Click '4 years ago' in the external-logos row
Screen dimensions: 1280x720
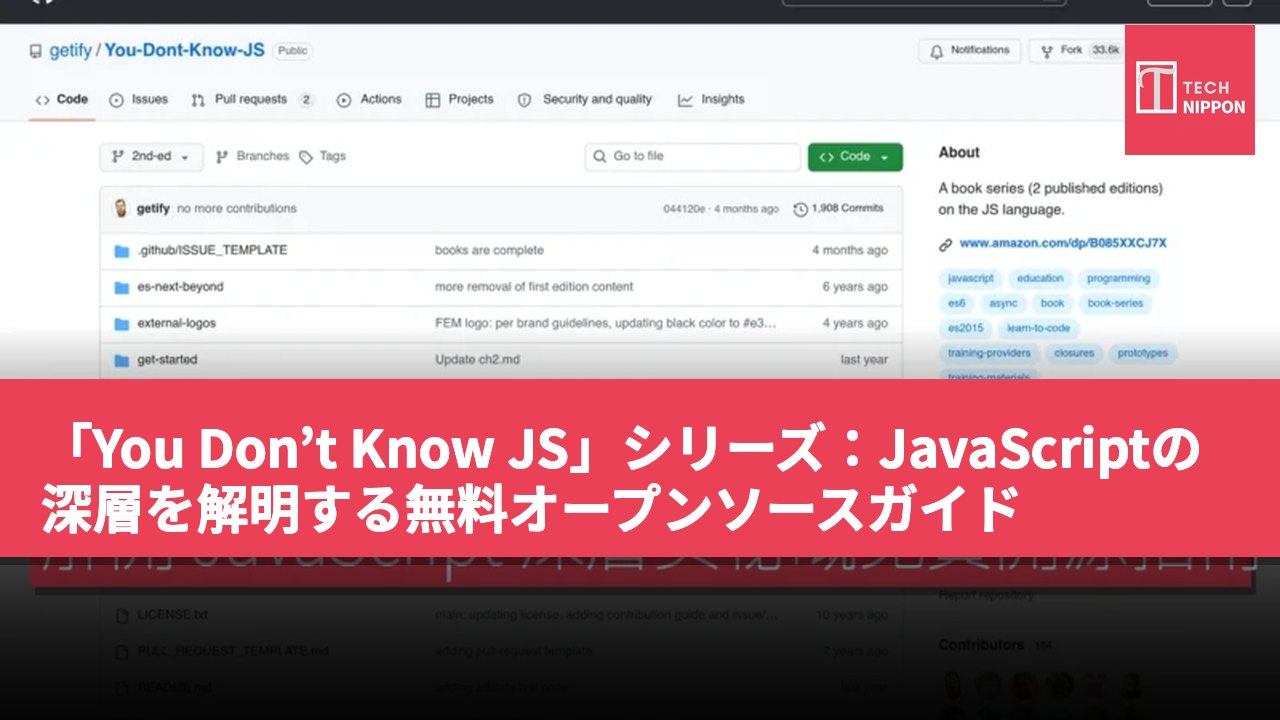click(855, 324)
